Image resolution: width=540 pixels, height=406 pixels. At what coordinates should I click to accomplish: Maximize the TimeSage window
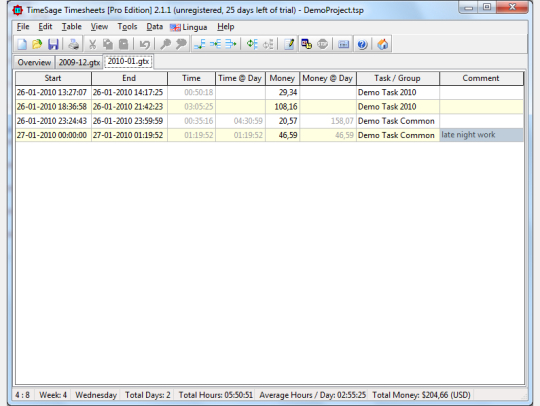[487, 7]
